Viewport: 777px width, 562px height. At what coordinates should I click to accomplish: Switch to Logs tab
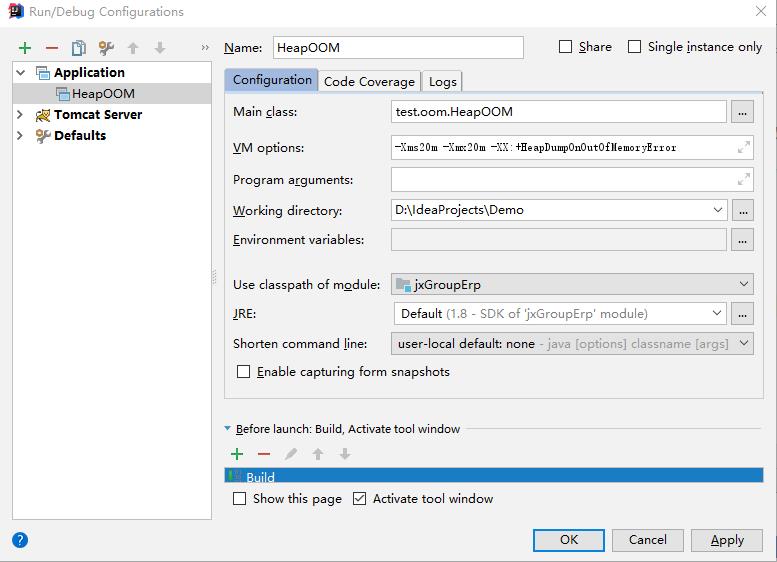pos(443,82)
